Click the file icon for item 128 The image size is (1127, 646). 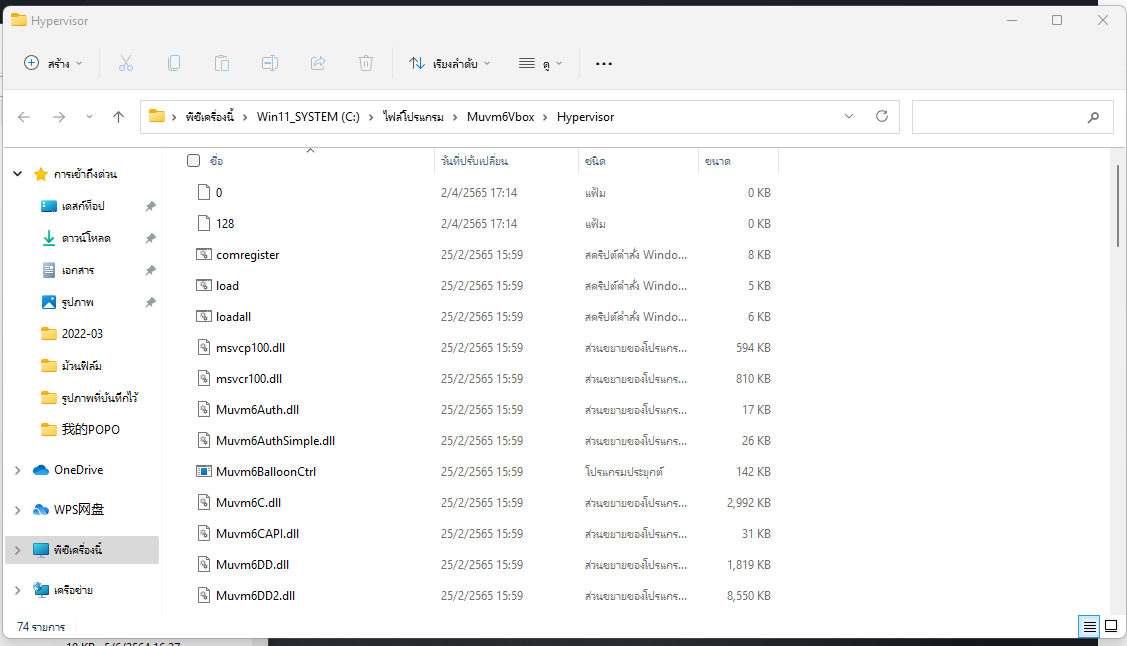204,223
